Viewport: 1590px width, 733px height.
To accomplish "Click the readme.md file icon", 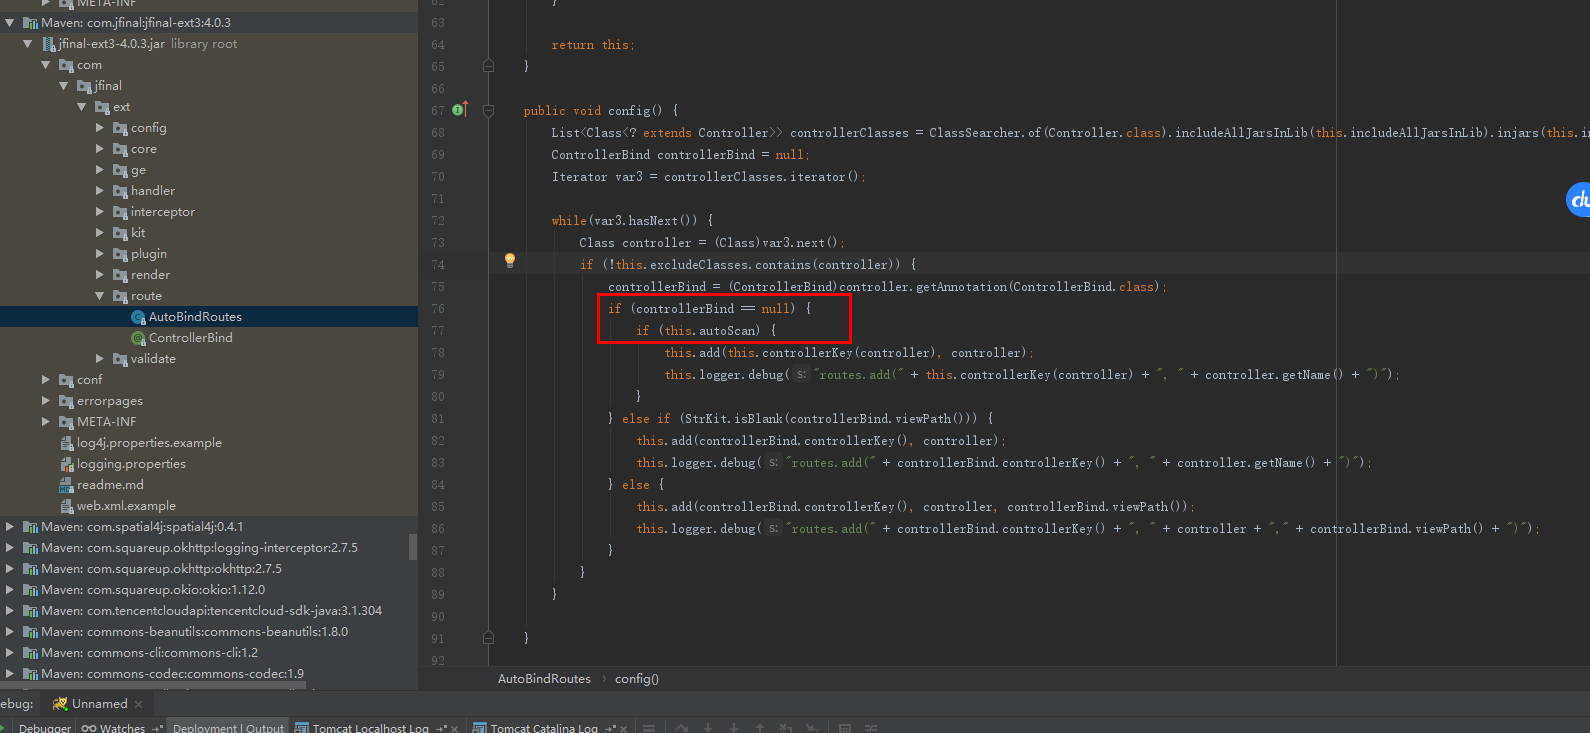I will click(67, 485).
